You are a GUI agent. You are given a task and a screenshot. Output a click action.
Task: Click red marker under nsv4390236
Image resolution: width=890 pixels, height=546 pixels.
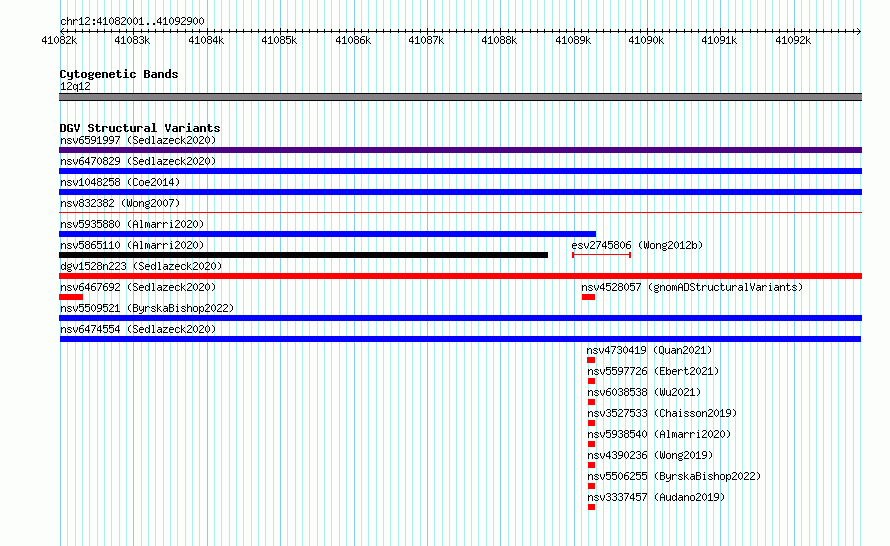coord(591,465)
